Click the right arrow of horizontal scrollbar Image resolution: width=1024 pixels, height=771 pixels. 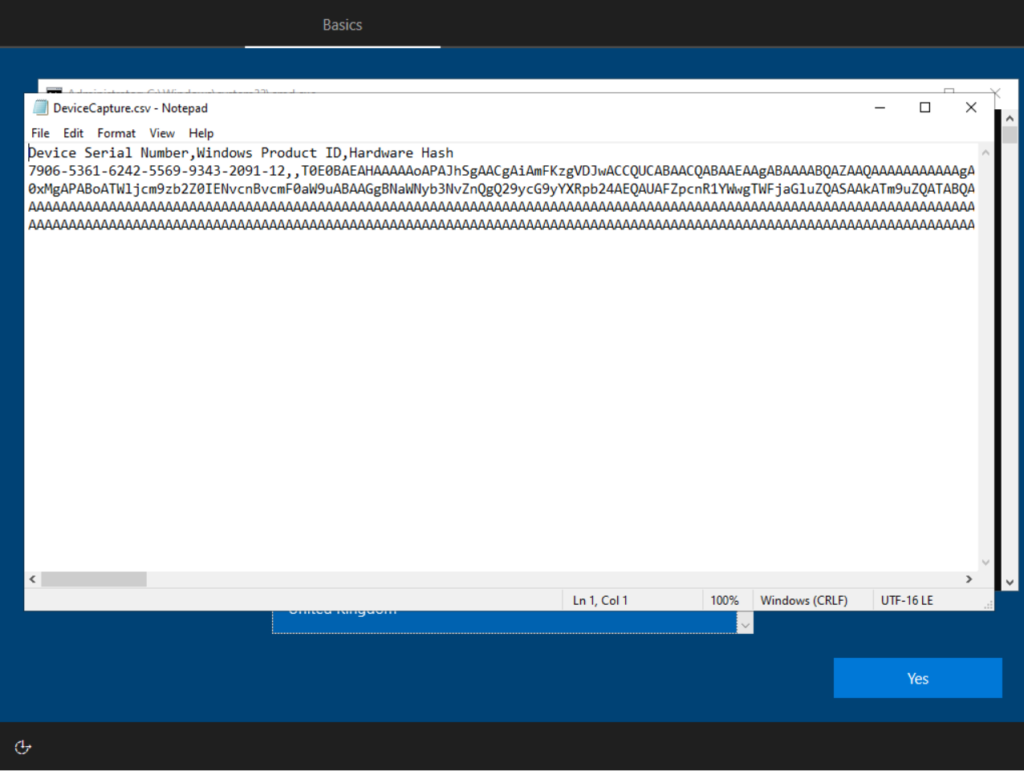point(967,578)
